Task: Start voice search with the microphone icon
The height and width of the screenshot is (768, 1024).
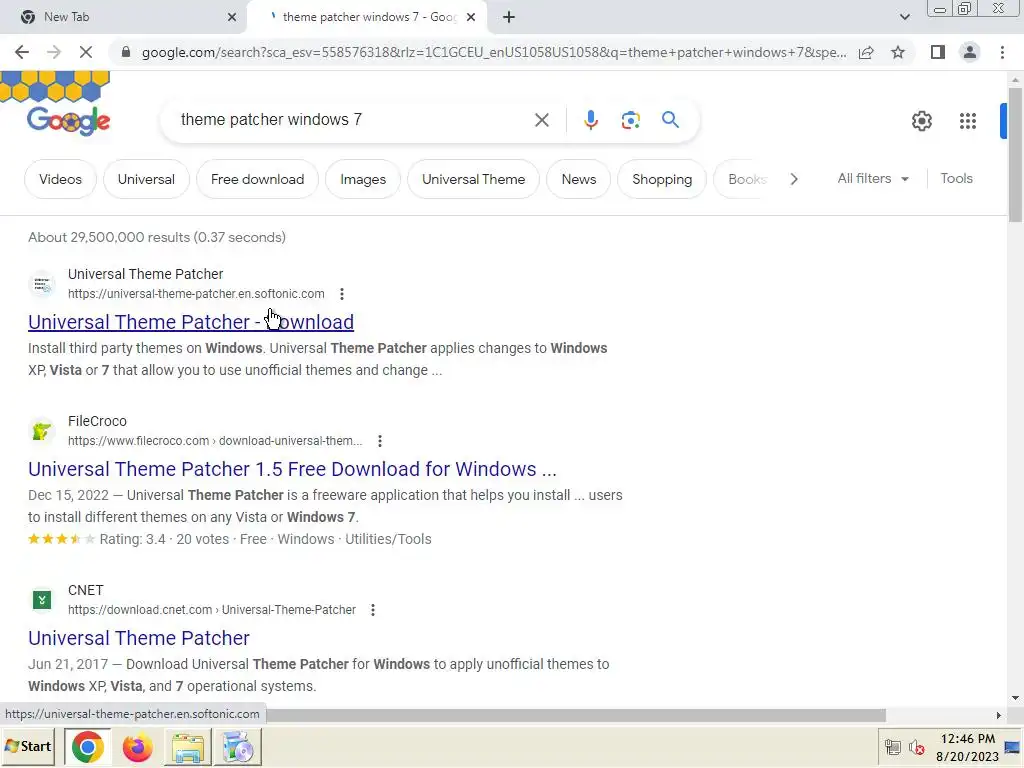Action: 590,120
